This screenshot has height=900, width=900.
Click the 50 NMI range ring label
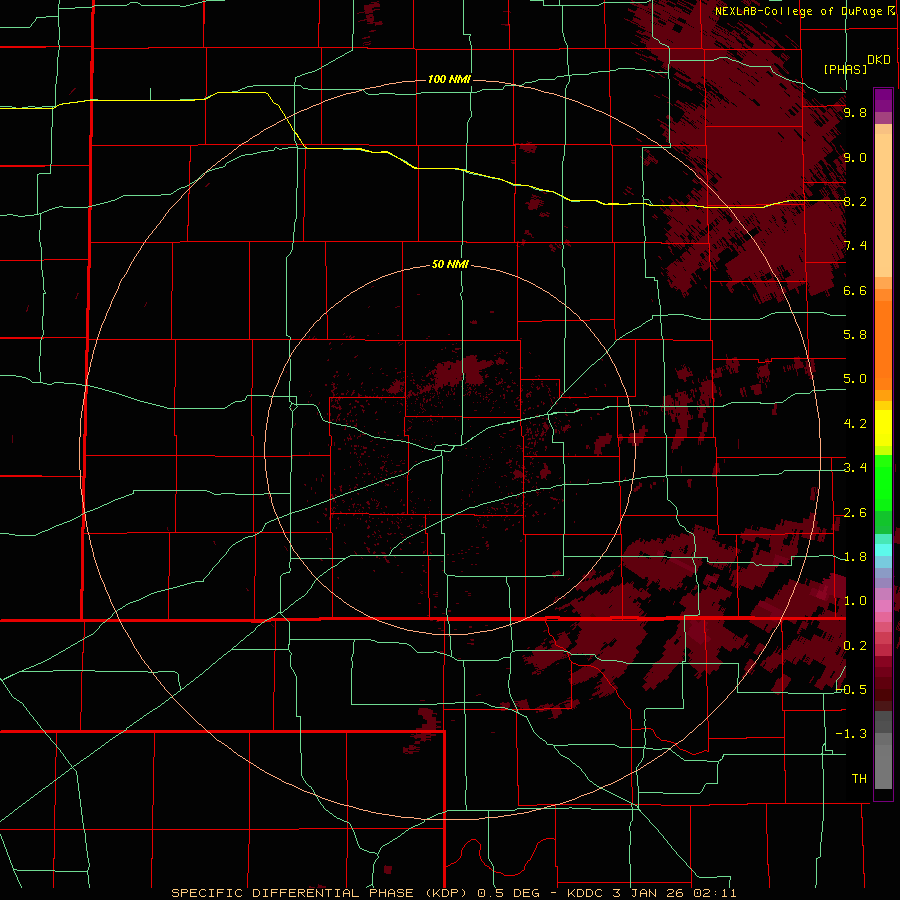tap(450, 264)
